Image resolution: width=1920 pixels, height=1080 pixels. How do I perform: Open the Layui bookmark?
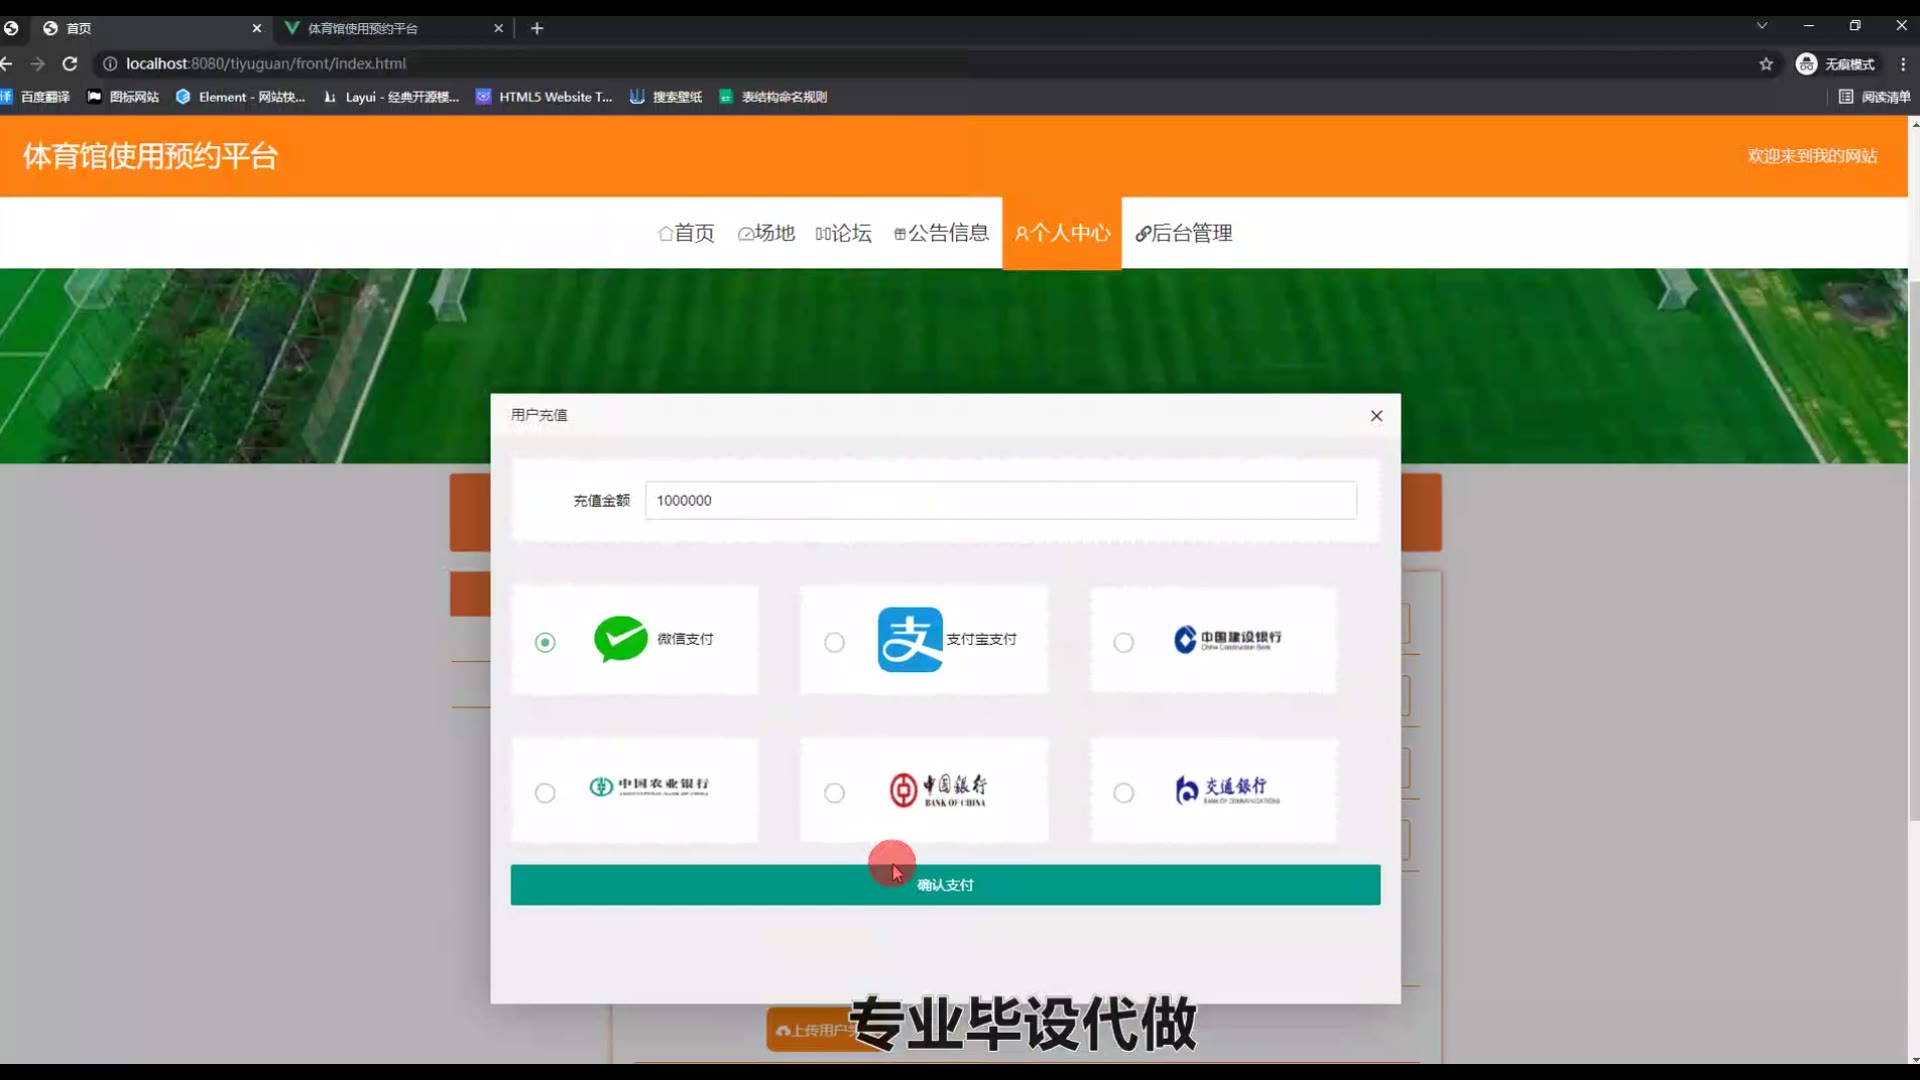click(391, 97)
